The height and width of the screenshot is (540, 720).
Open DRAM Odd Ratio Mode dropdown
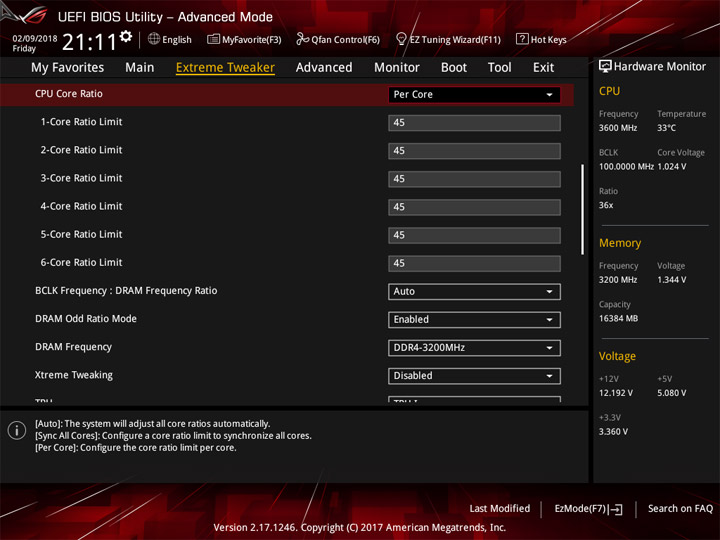tap(474, 320)
